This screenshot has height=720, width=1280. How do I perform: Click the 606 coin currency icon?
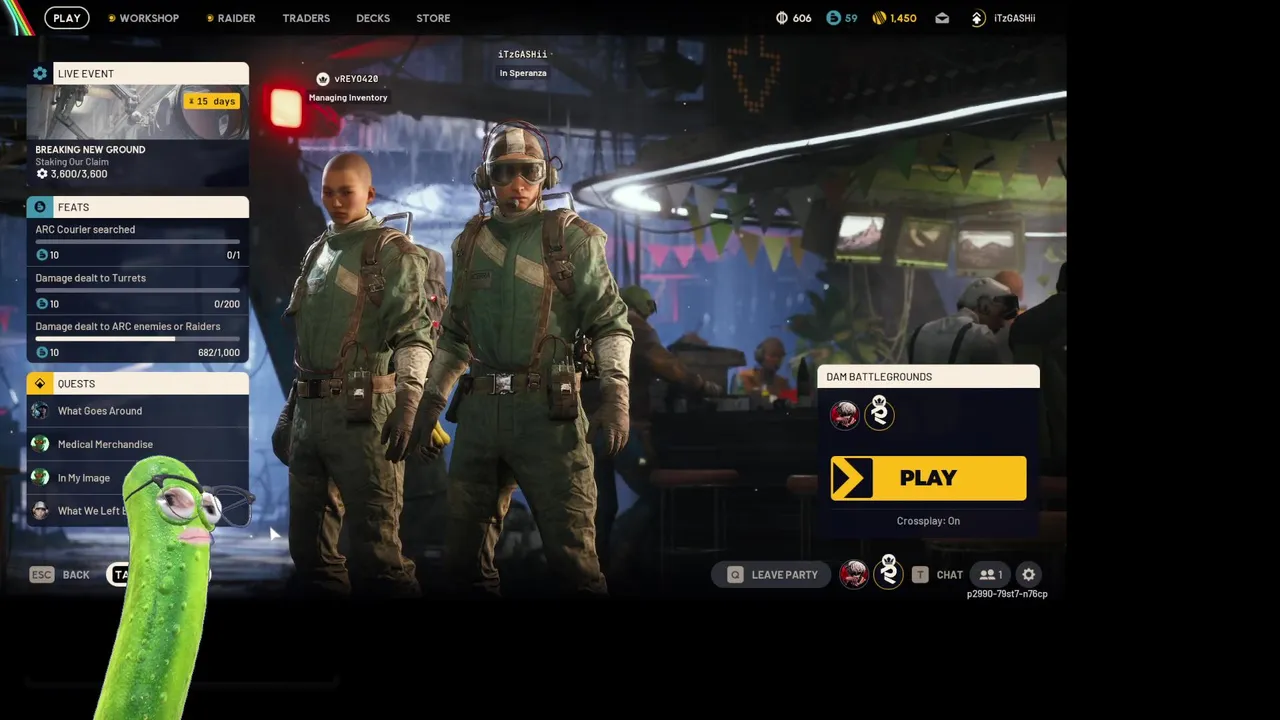(x=782, y=18)
